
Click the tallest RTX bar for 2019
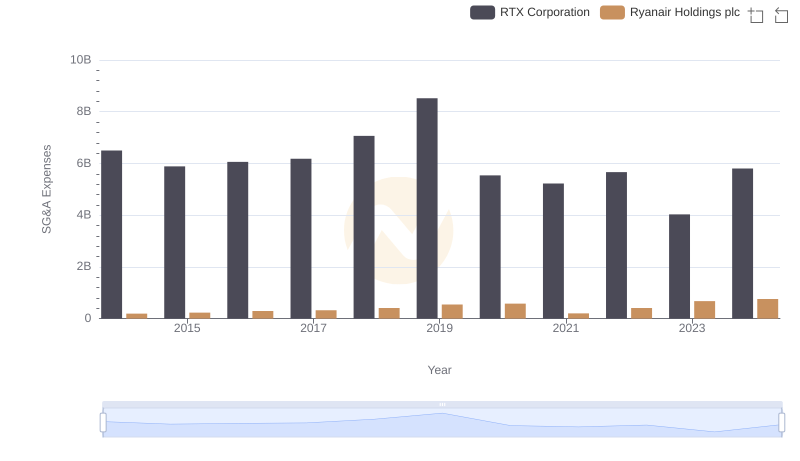pyautogui.click(x=427, y=208)
